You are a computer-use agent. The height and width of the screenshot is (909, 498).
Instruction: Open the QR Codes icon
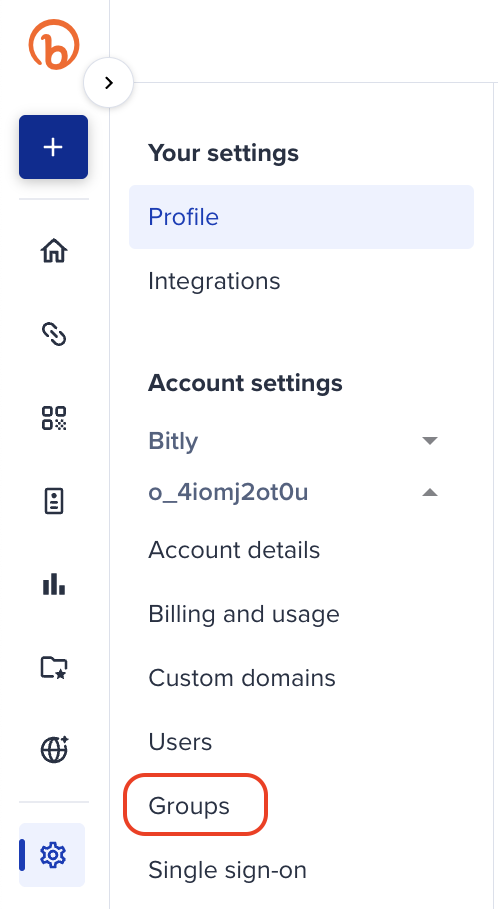[54, 418]
